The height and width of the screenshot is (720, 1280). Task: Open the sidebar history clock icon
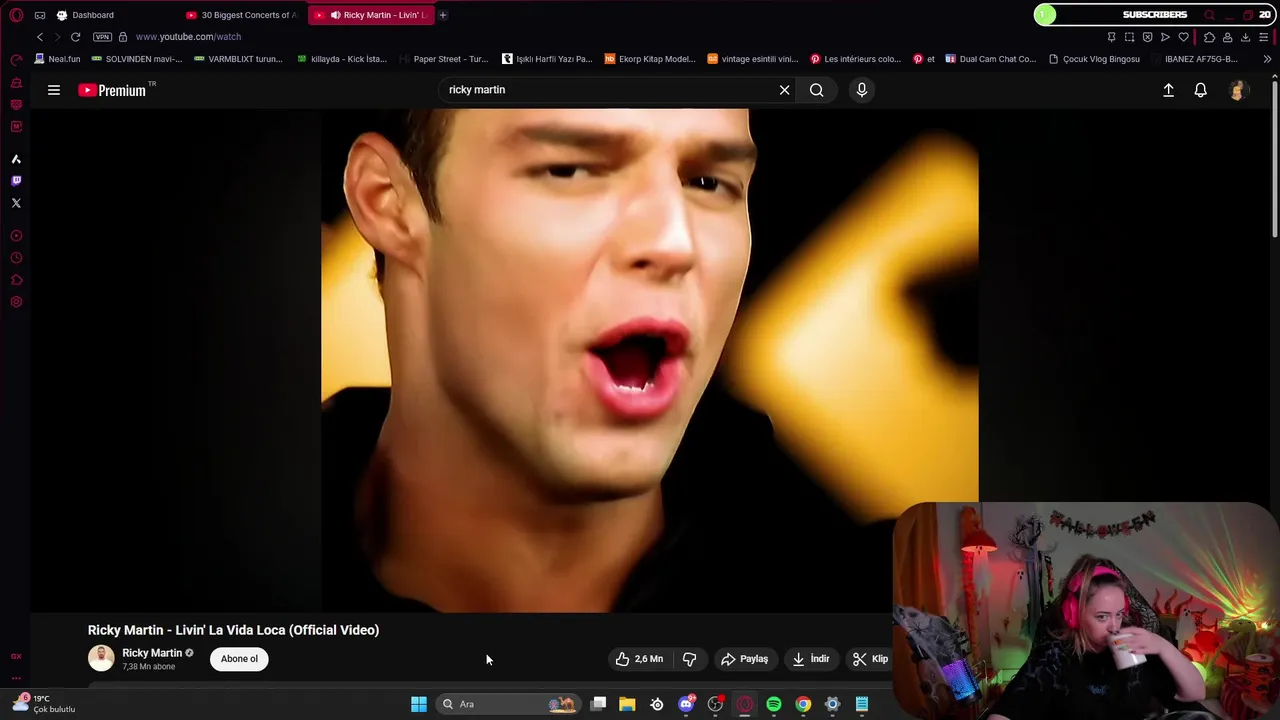tap(16, 258)
